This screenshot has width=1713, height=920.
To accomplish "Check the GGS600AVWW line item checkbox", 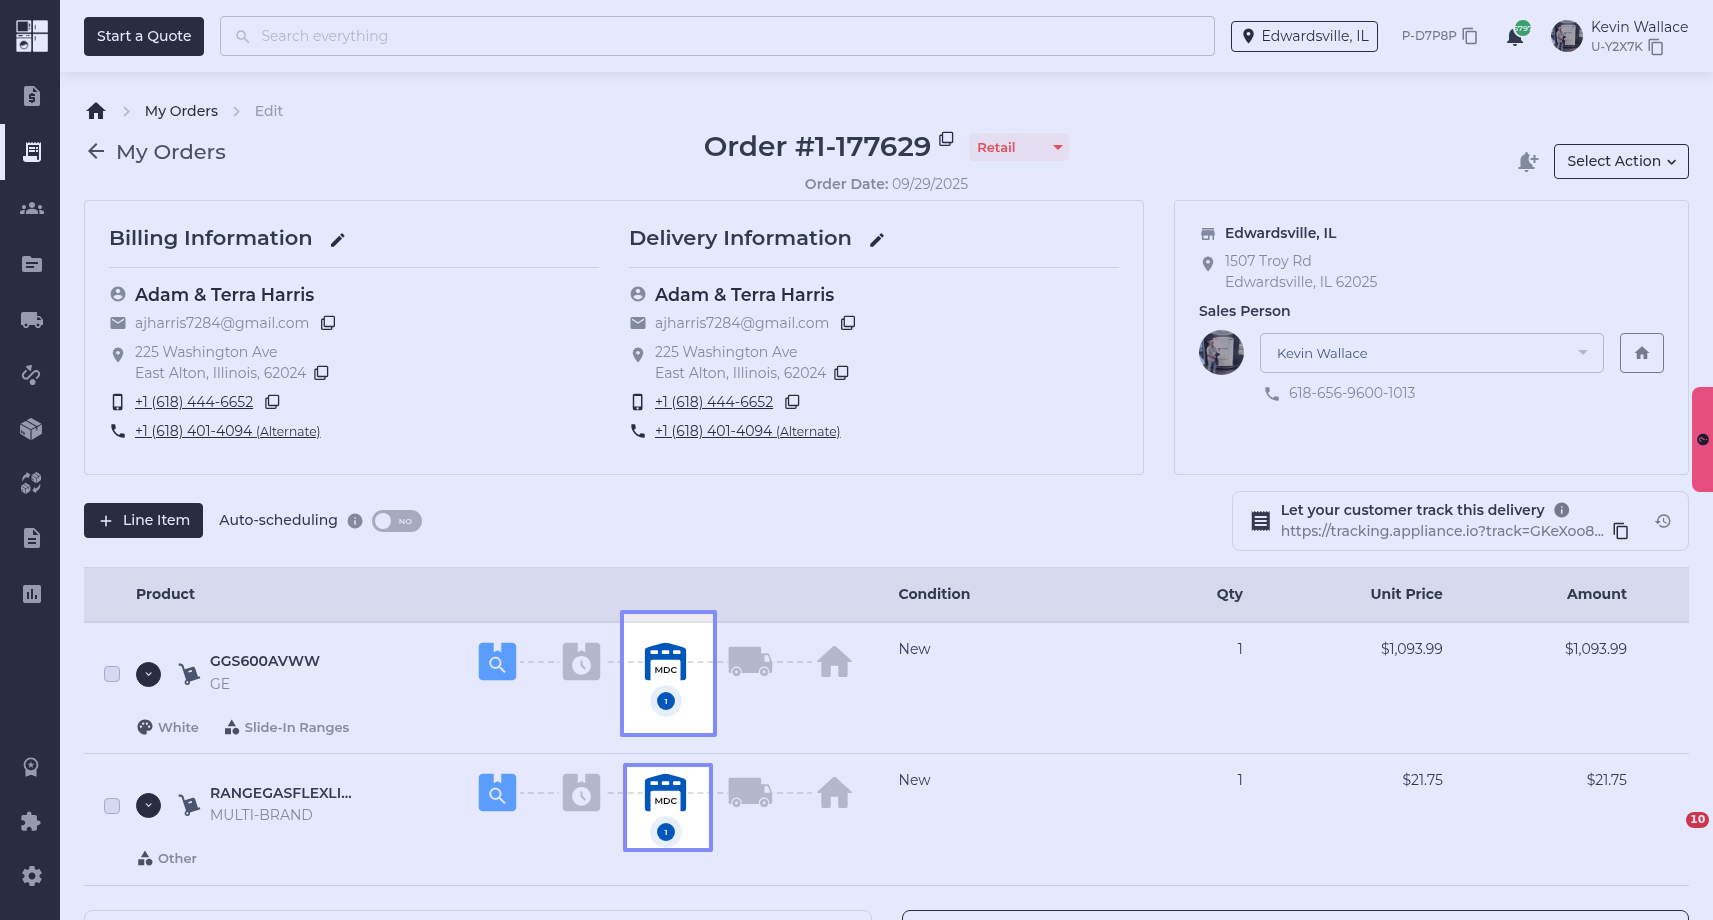I will 112,674.
